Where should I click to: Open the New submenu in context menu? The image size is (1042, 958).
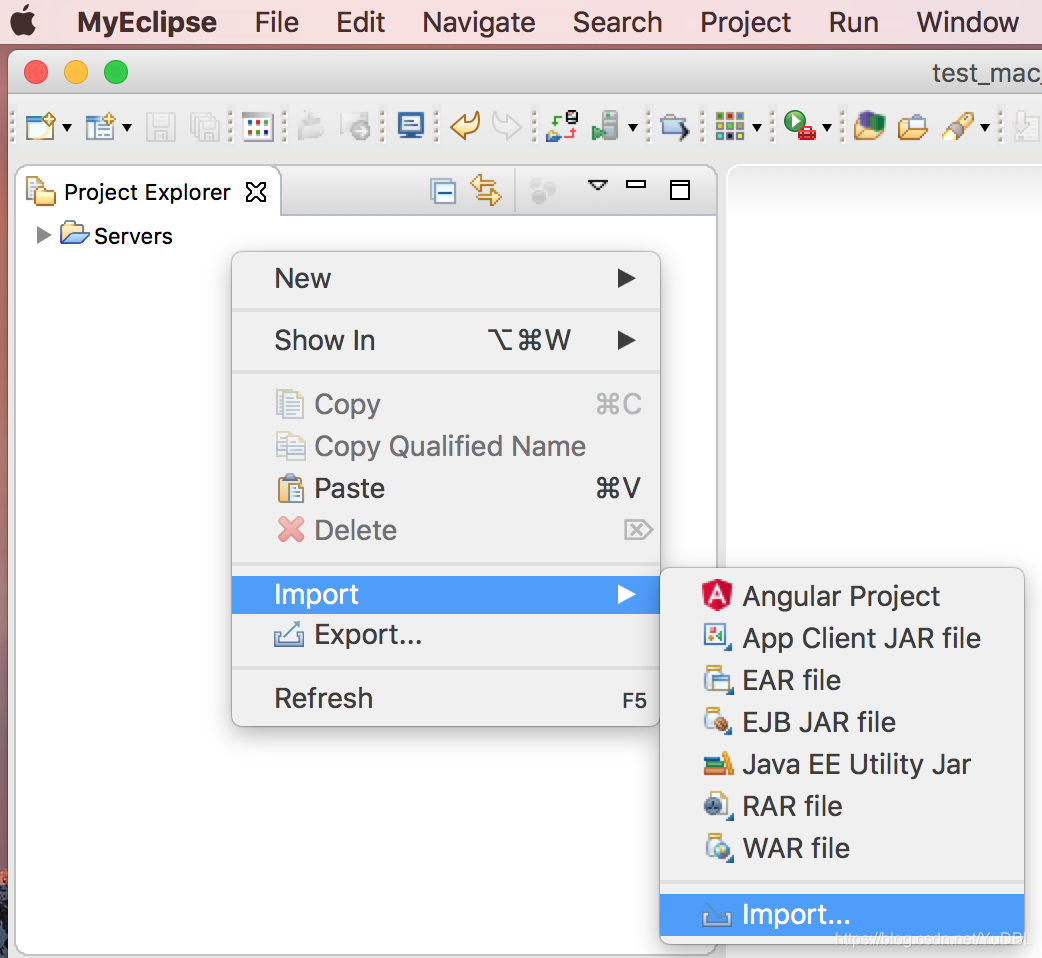pyautogui.click(x=446, y=278)
